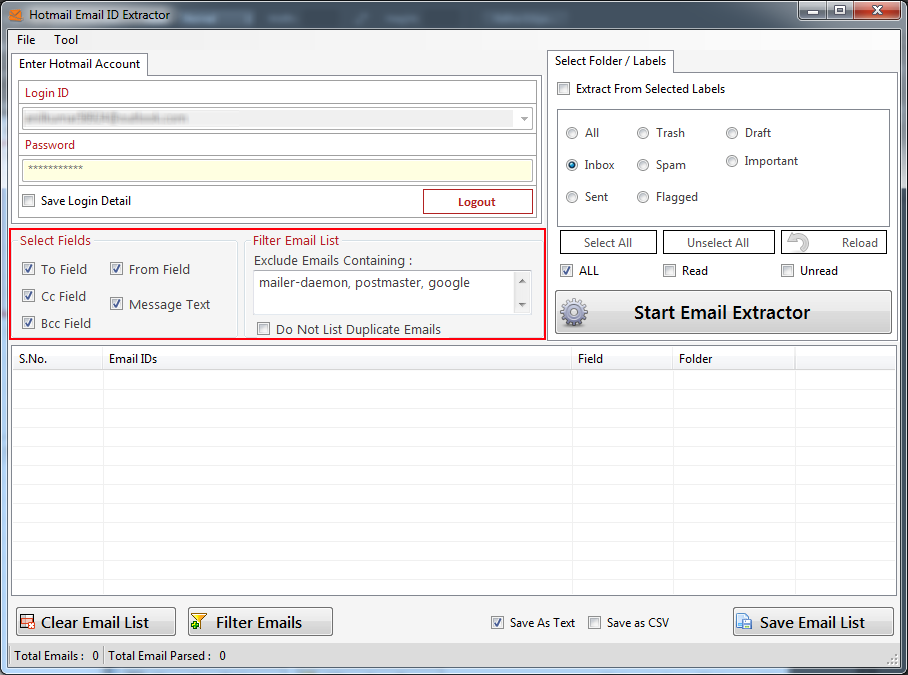Click the exclude box scroll up arrow
This screenshot has height=675, width=908.
[x=522, y=281]
